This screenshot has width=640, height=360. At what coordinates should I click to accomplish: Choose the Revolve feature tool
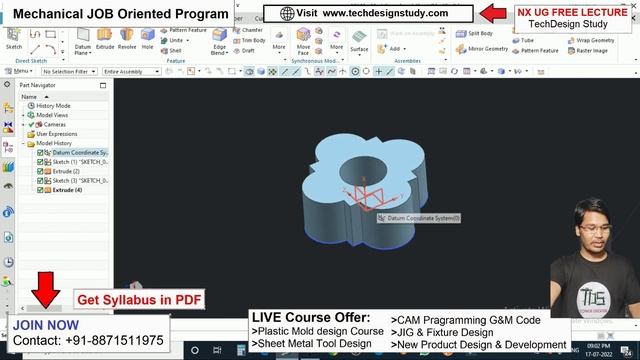click(x=127, y=39)
